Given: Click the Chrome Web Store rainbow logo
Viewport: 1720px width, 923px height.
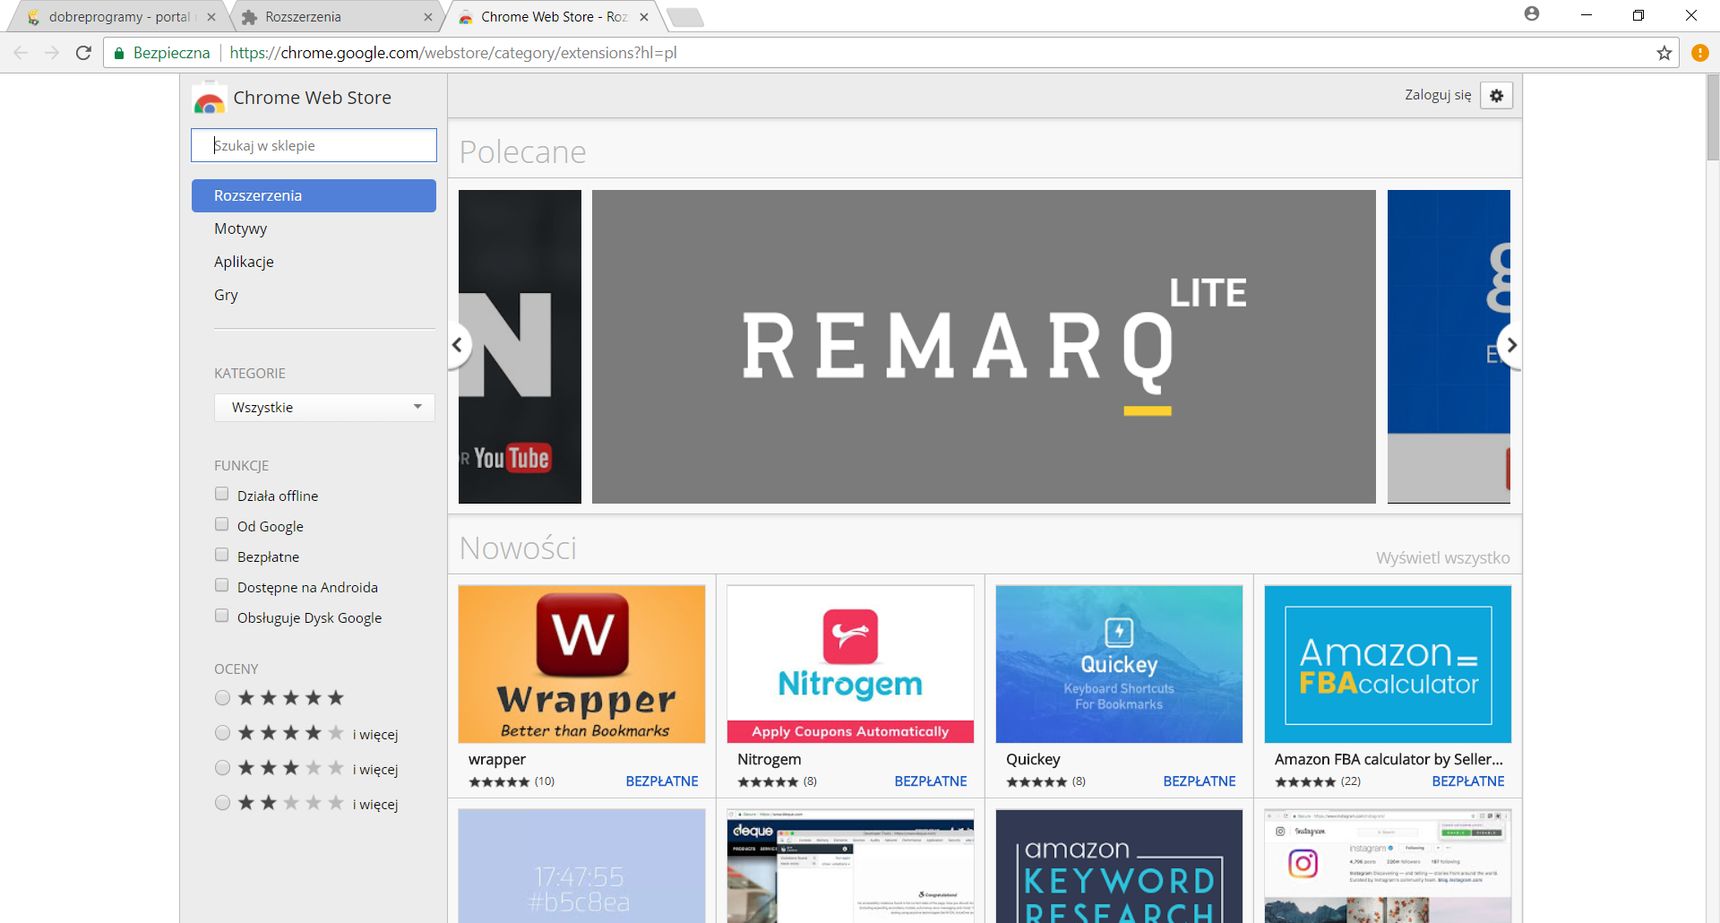Looking at the screenshot, I should coord(209,99).
